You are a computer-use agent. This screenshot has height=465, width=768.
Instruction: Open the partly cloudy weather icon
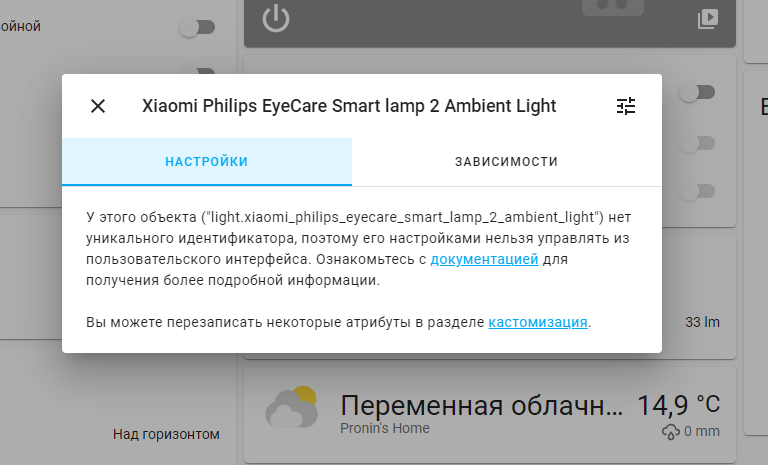[292, 408]
